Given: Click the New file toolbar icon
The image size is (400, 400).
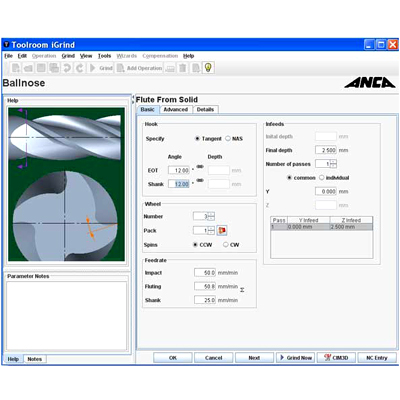Looking at the screenshot, I should (x=16, y=68).
